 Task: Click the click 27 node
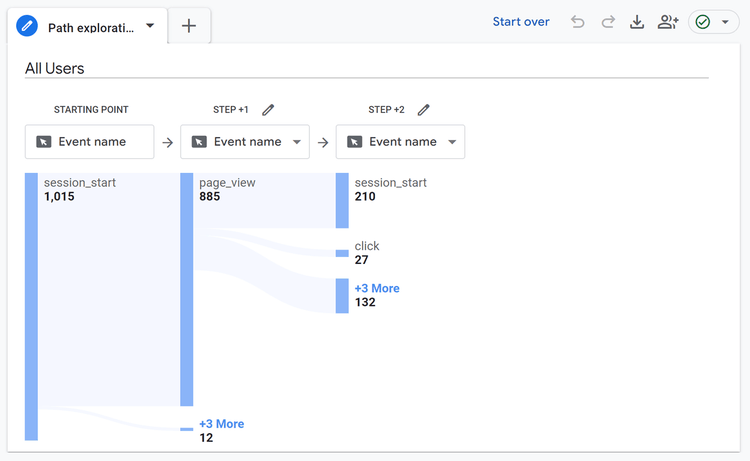click(x=342, y=253)
